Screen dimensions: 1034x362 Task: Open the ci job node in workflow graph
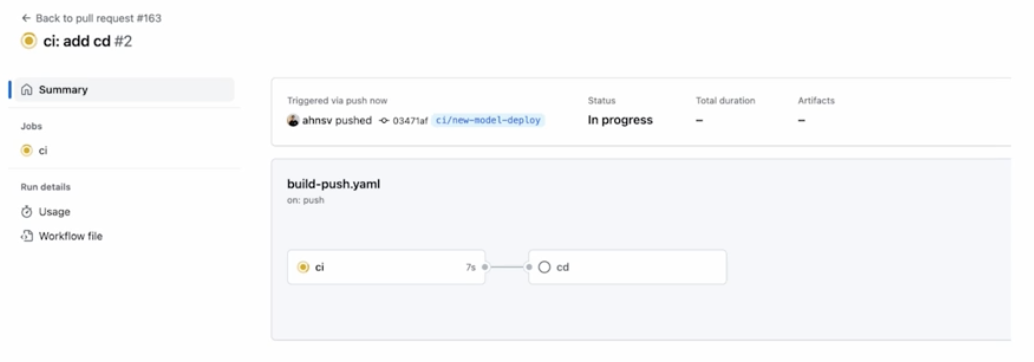coord(386,267)
